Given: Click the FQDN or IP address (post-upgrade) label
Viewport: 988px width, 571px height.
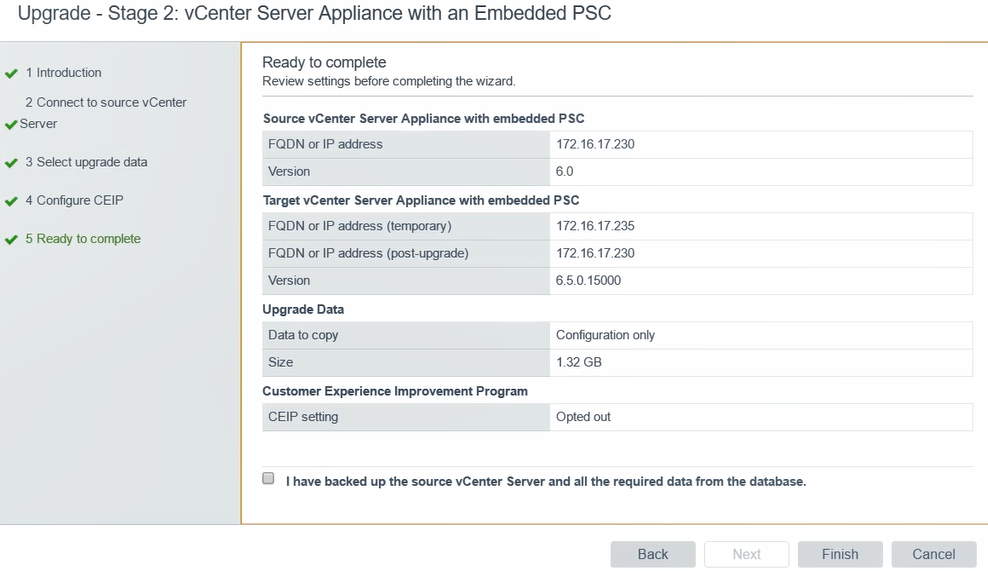Looking at the screenshot, I should click(368, 253).
